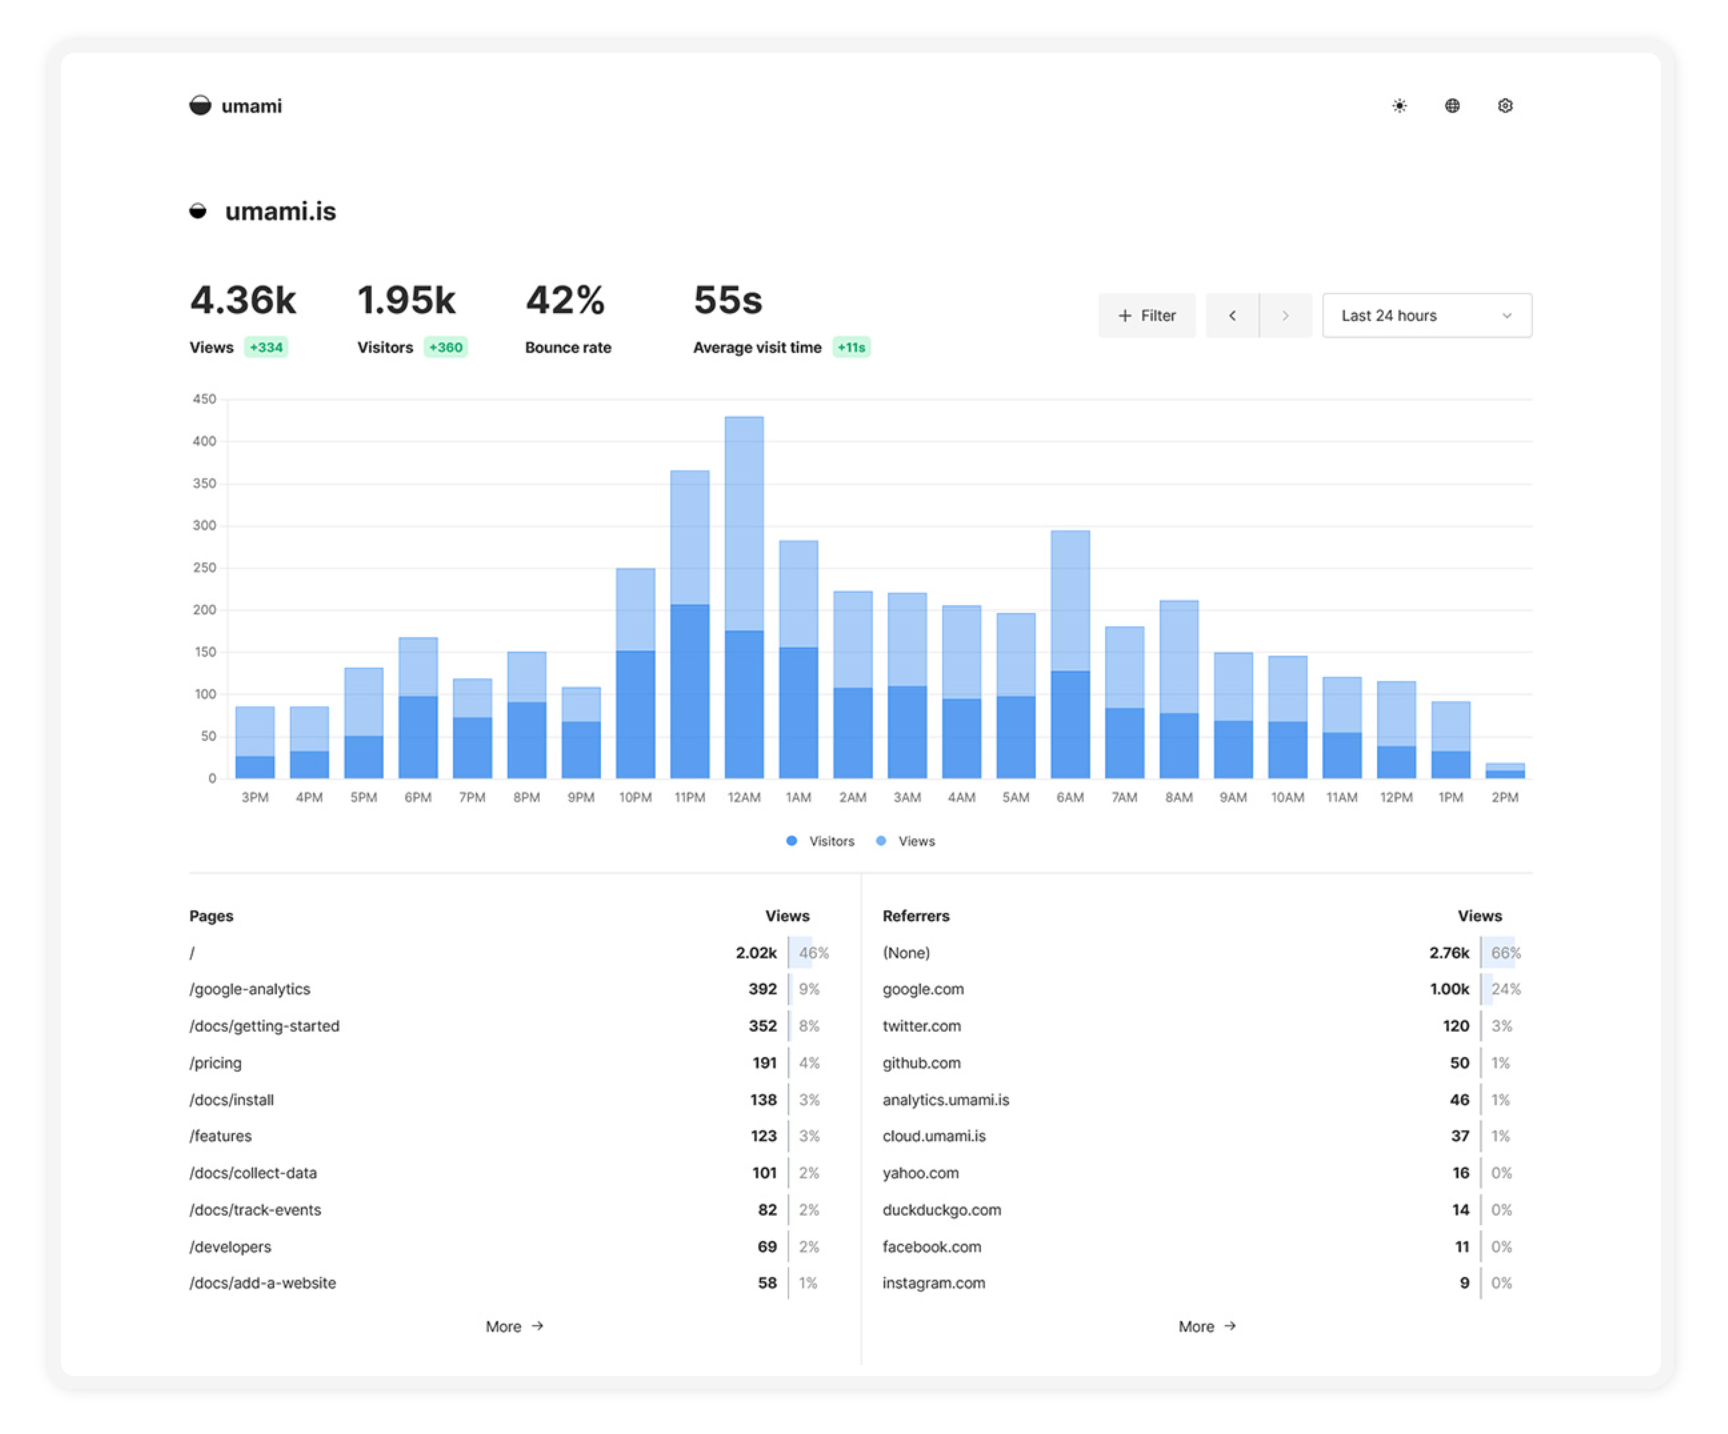
Task: Click the twitter.com referrer row
Action: [x=1202, y=1026]
